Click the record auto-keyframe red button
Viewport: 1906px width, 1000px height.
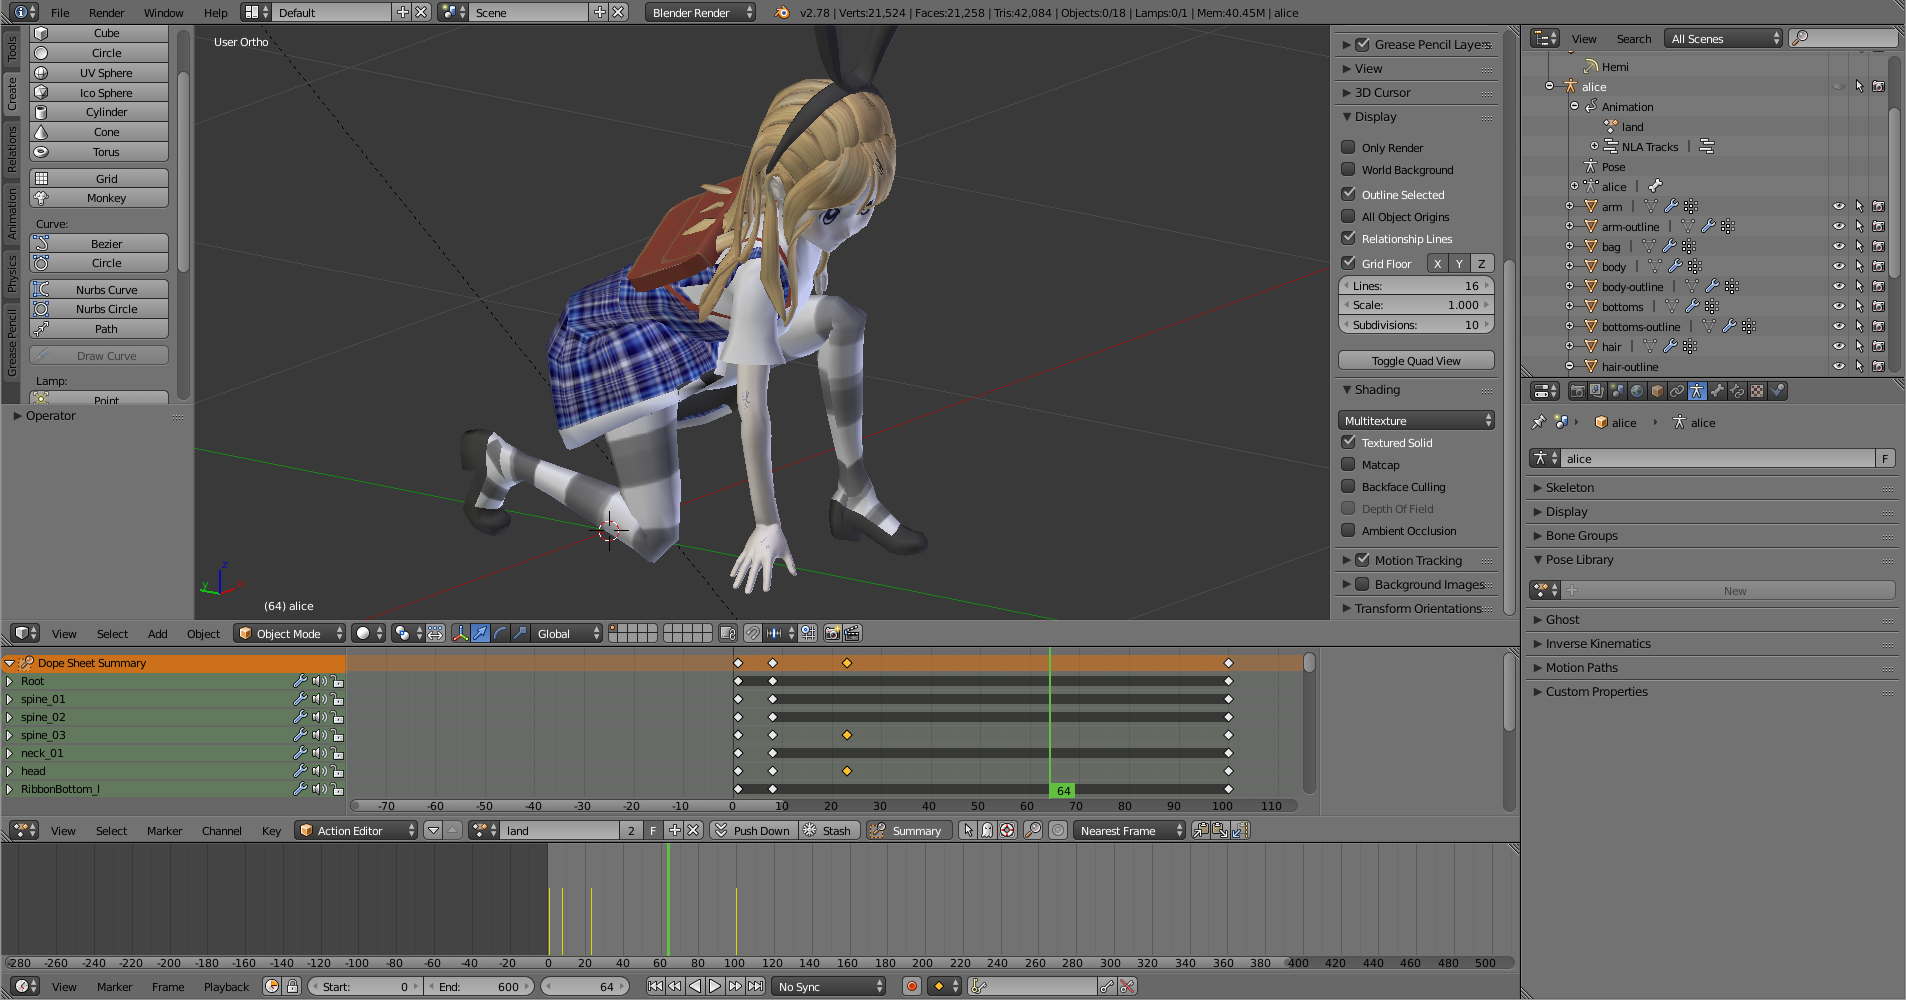pos(912,986)
